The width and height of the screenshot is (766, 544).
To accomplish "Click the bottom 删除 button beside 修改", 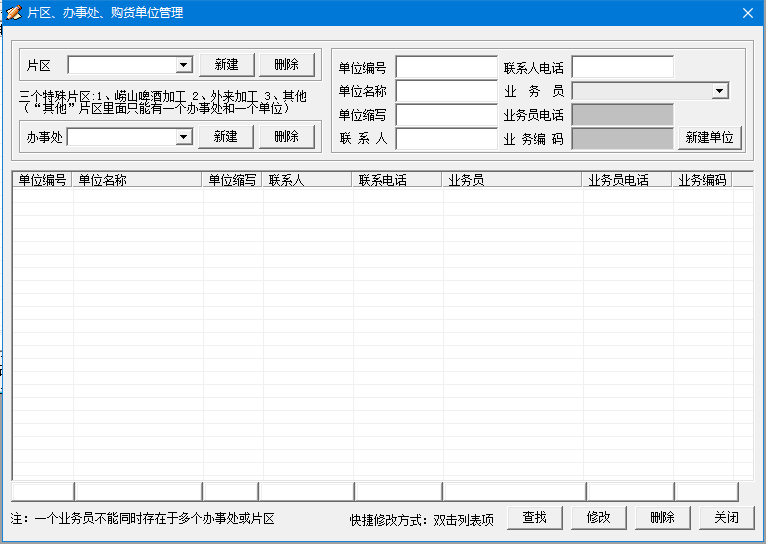I will point(663,517).
